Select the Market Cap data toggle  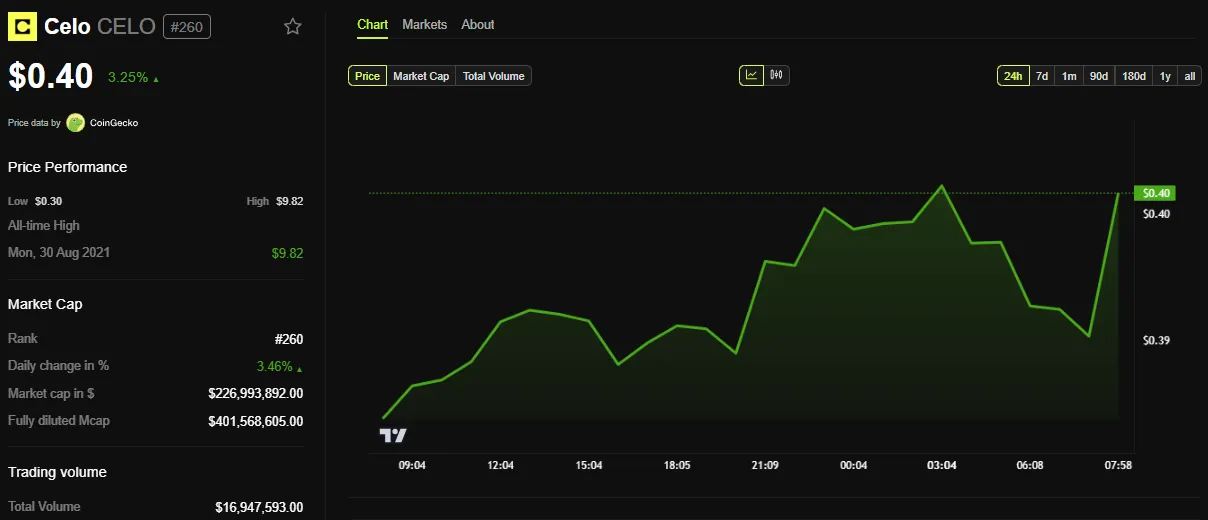tap(421, 76)
